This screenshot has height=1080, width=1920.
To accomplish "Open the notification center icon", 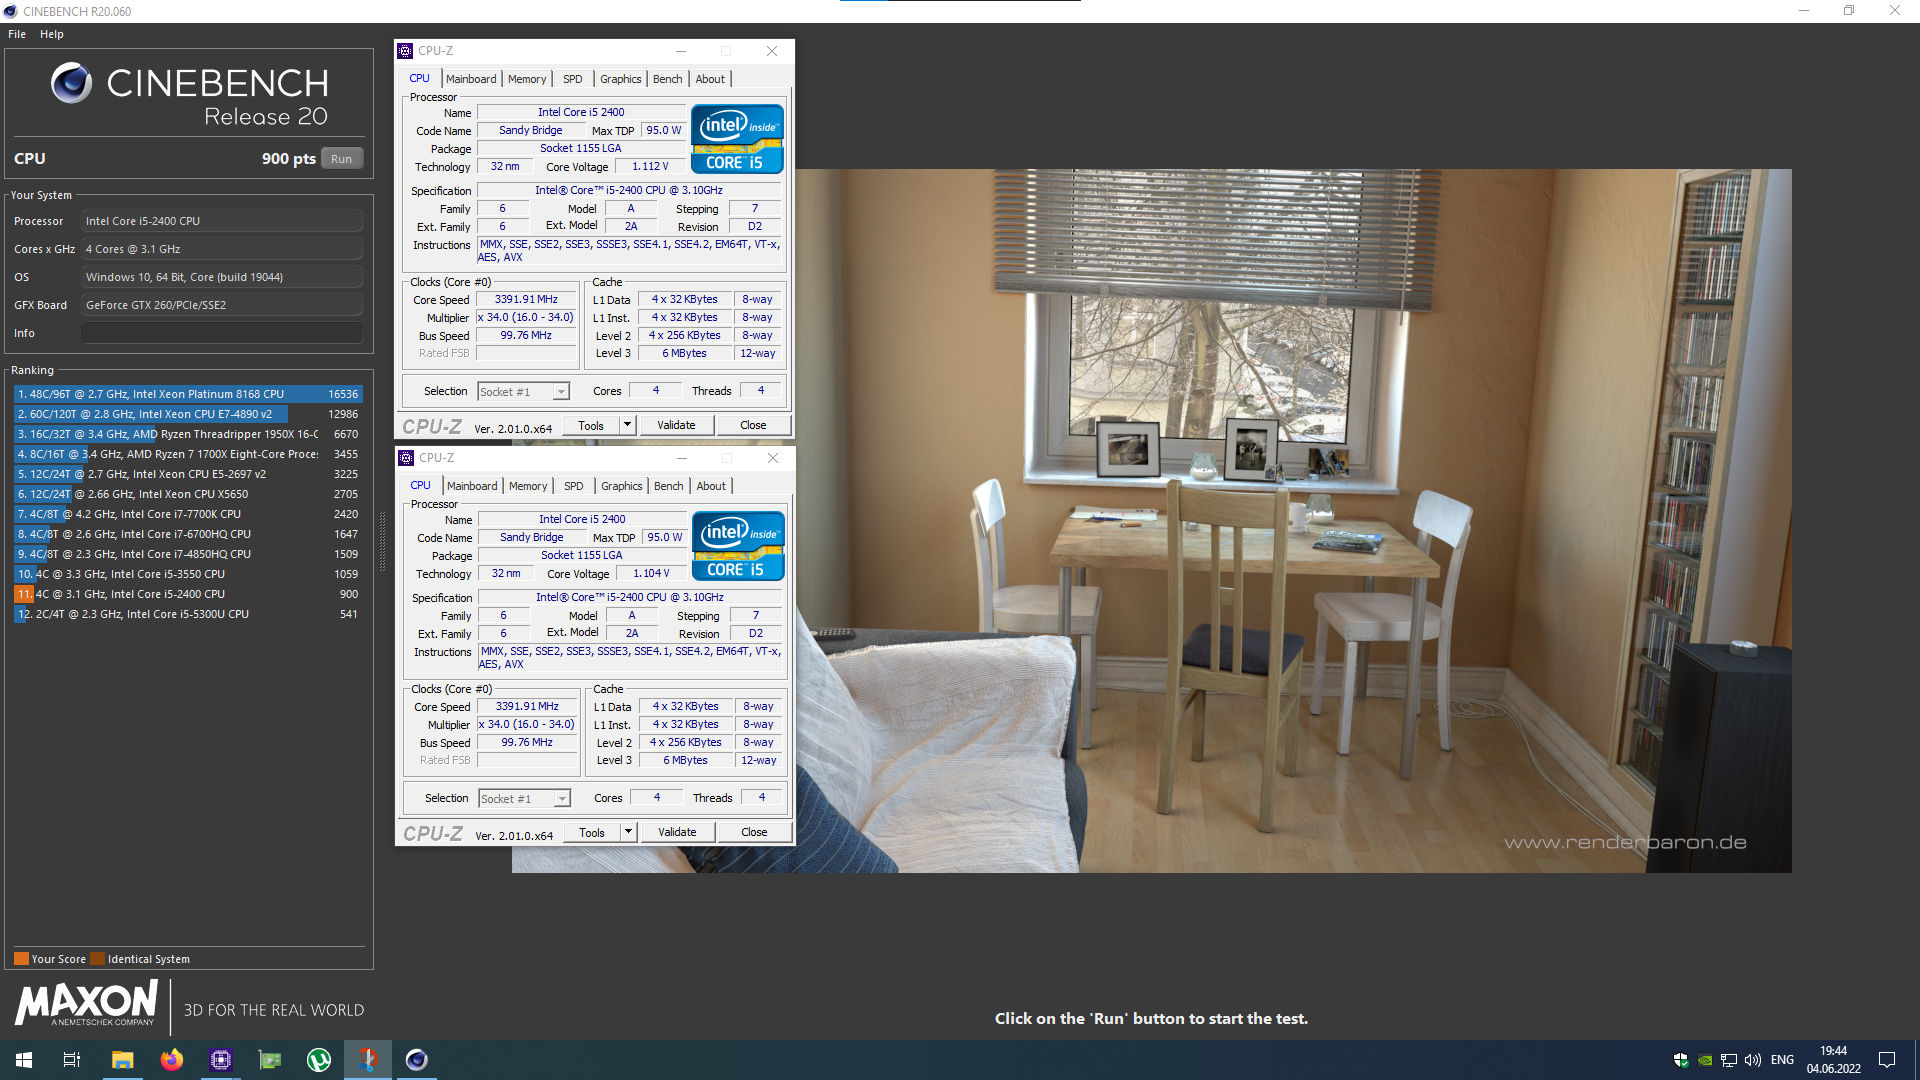I will [x=1887, y=1060].
